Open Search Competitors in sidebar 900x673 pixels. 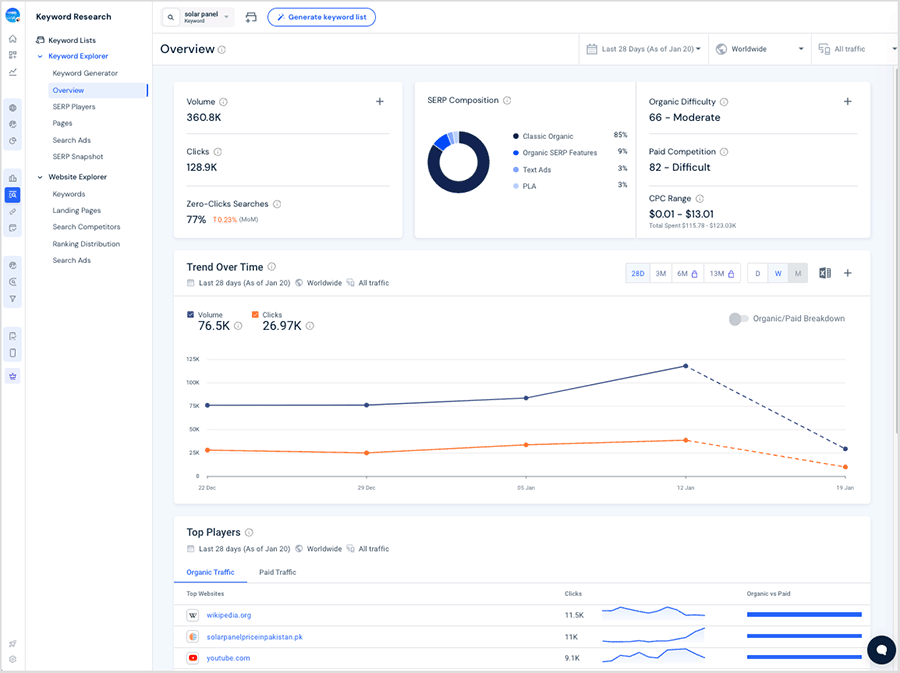click(x=86, y=227)
